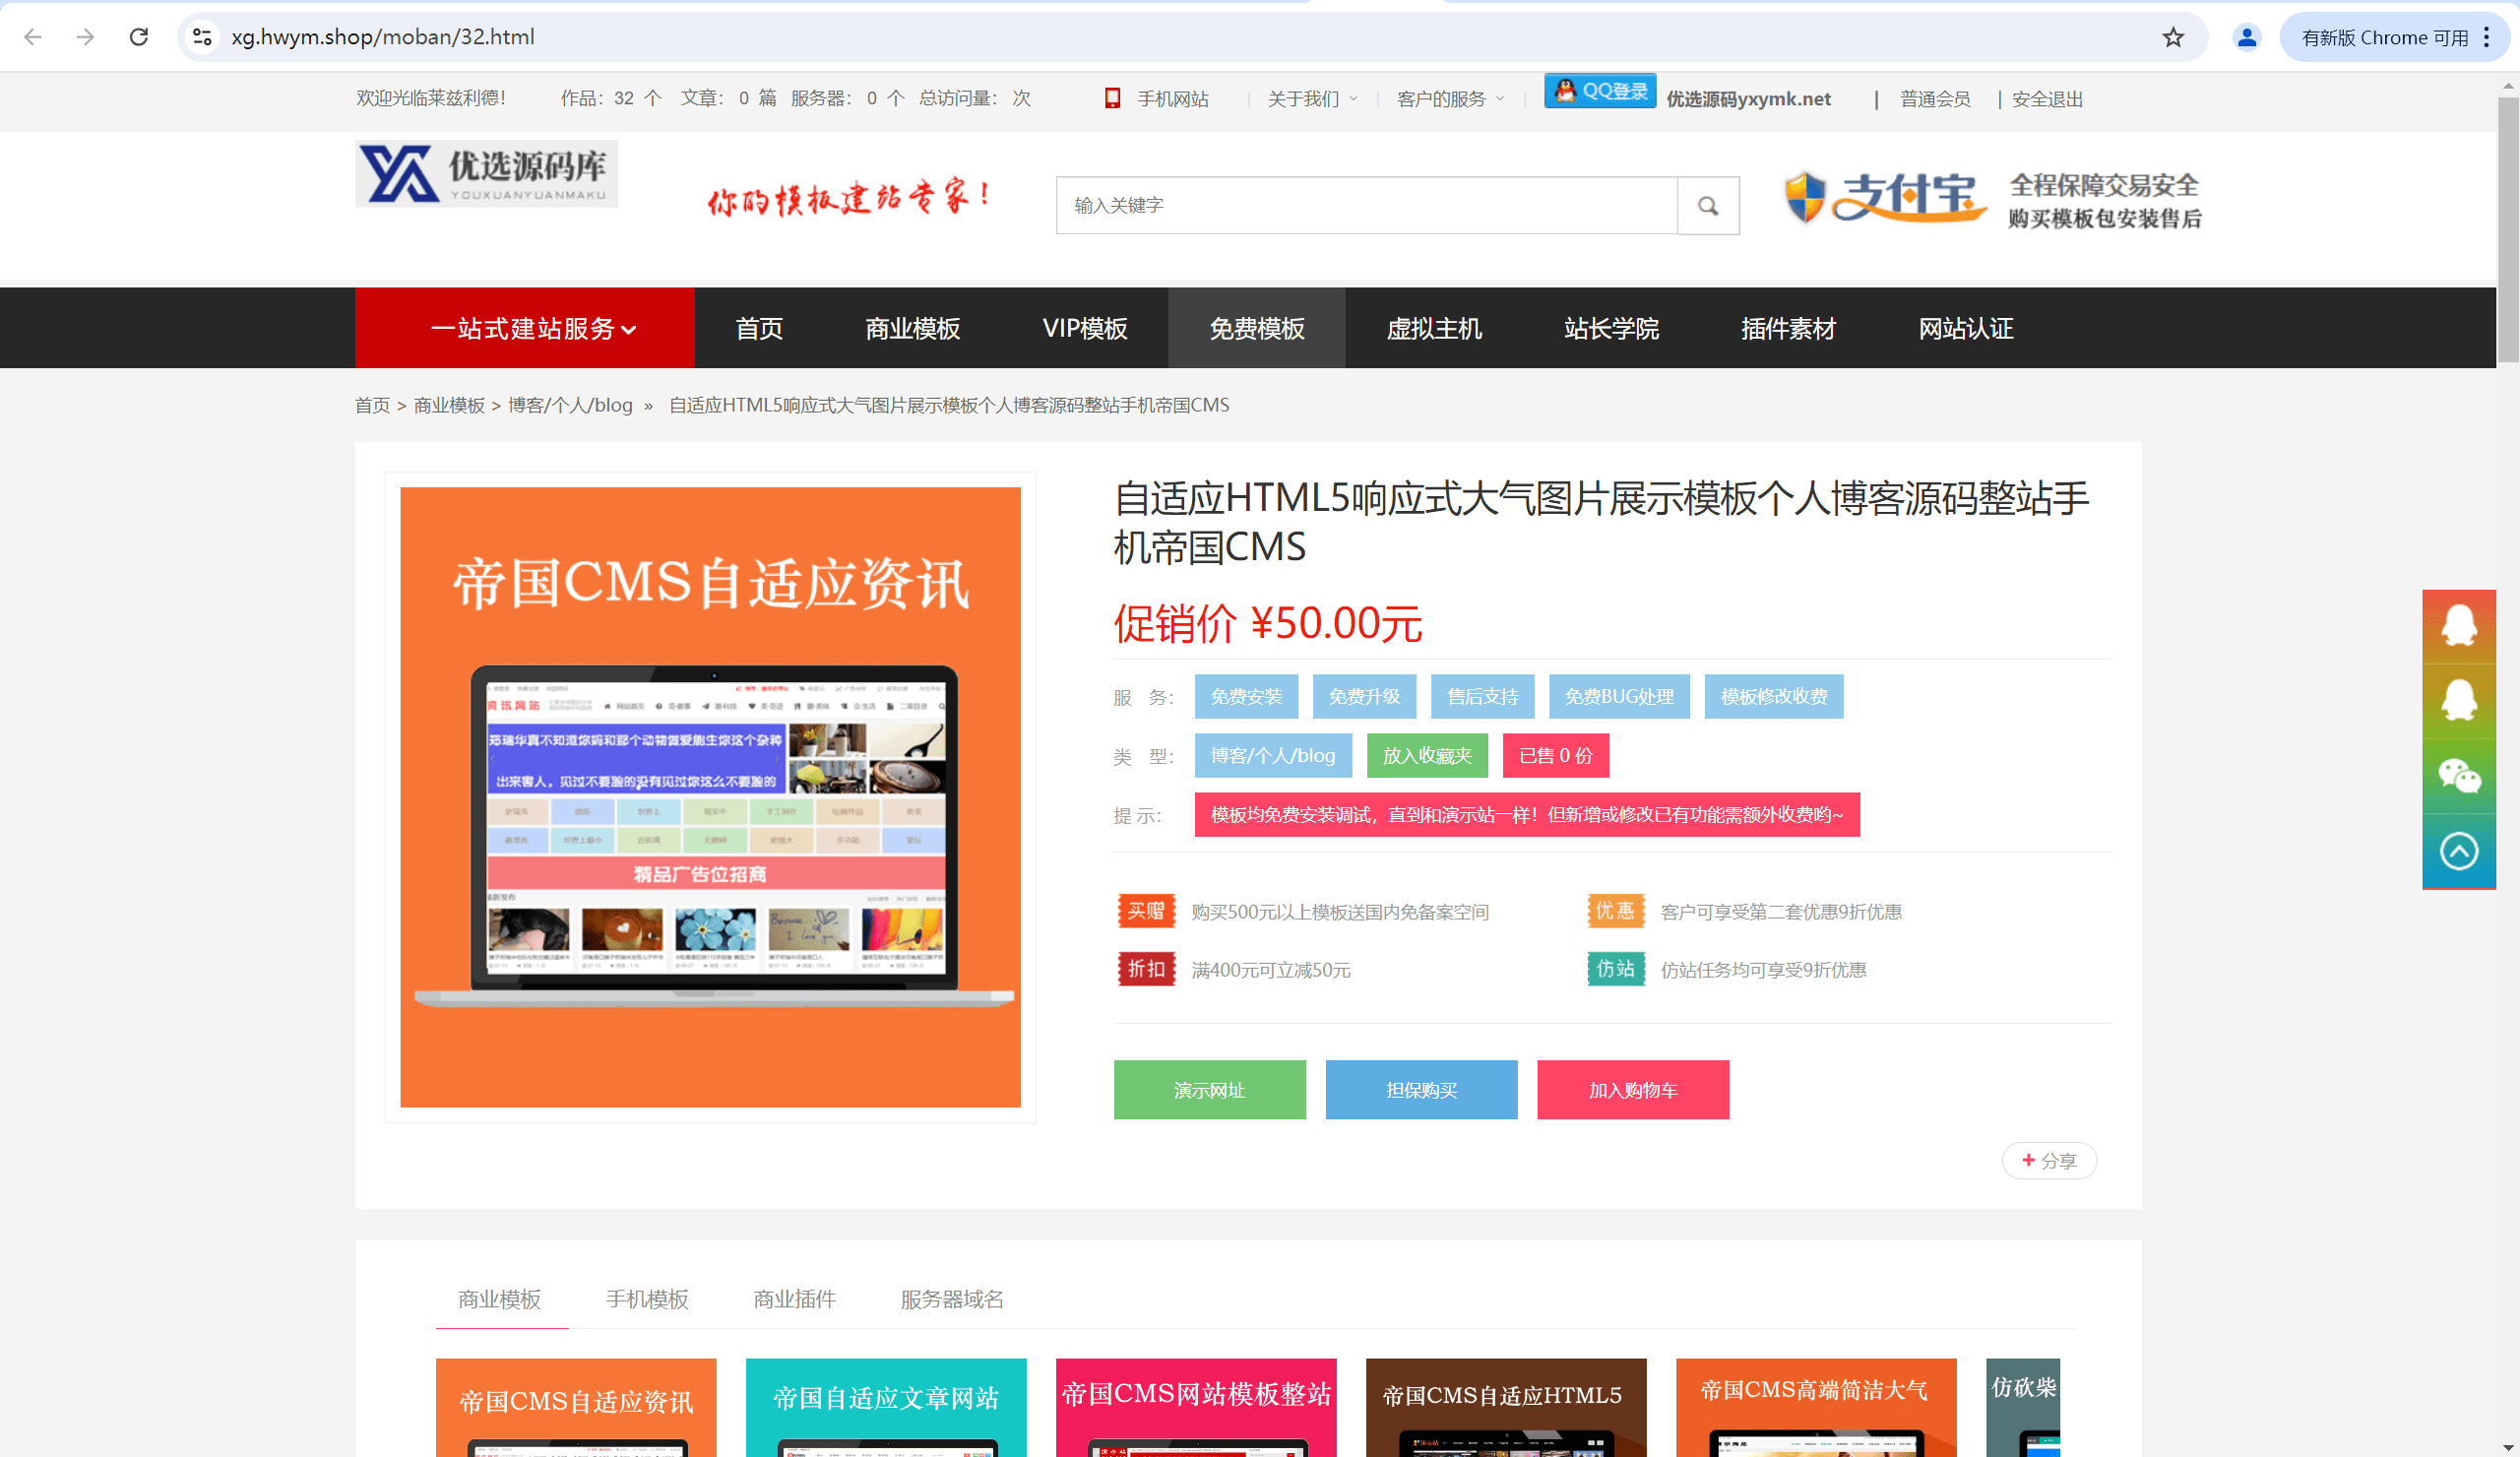Go forward using browser forward arrow
This screenshot has height=1457, width=2520.
pos(85,37)
